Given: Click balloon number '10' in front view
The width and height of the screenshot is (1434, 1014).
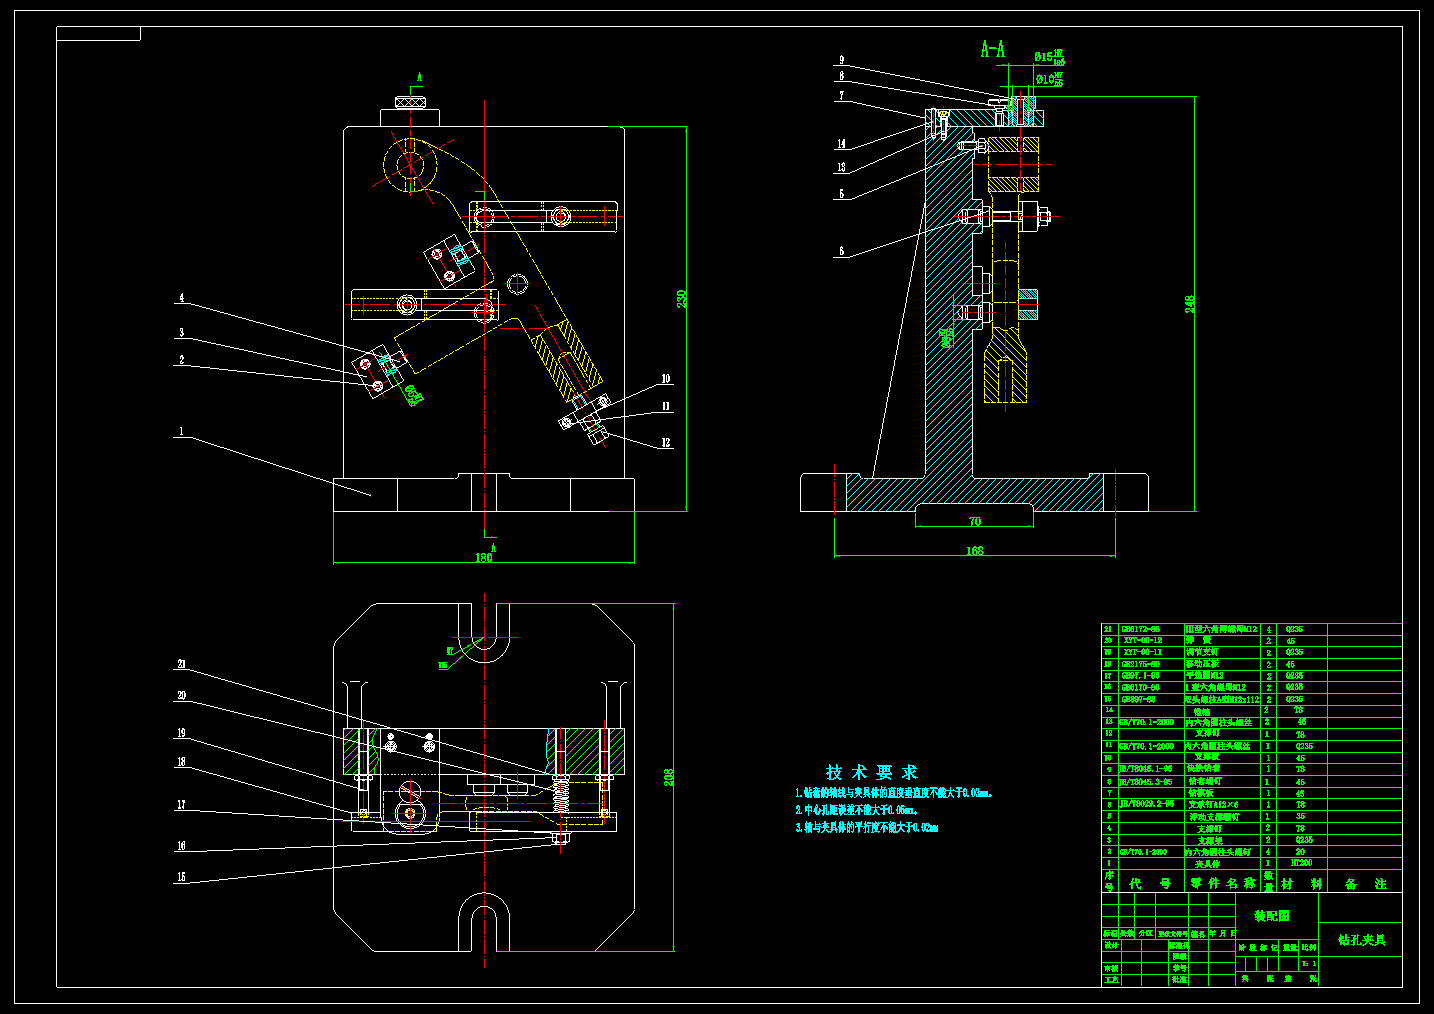Looking at the screenshot, I should [x=665, y=379].
